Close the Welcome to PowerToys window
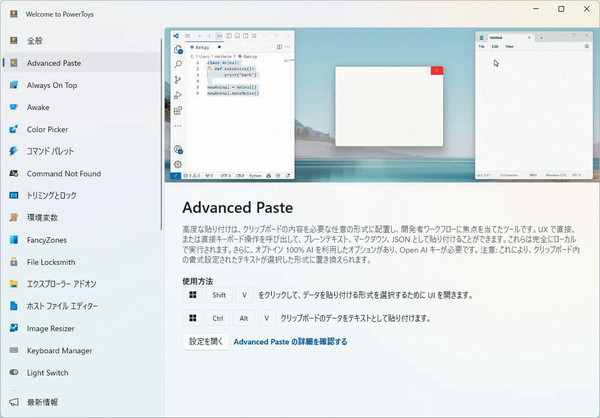600x418 pixels. (586, 9)
